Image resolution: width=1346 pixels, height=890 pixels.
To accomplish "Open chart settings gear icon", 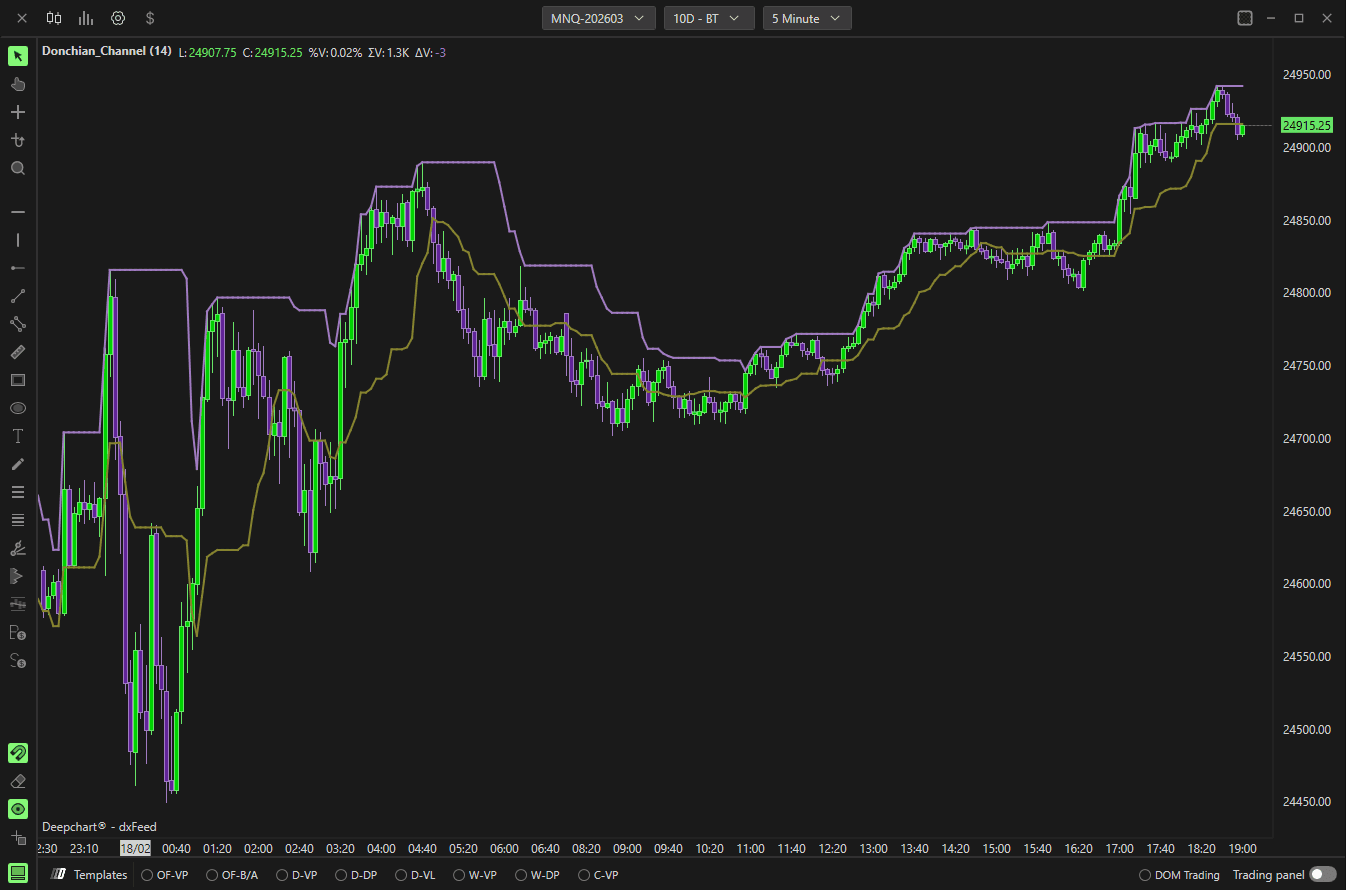I will click(x=118, y=18).
